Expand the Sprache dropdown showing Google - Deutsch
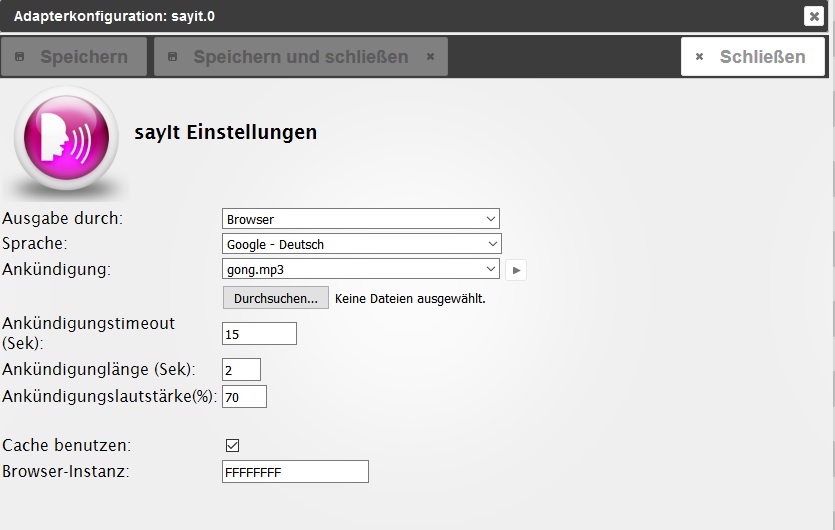The width and height of the screenshot is (835, 530). coord(361,244)
